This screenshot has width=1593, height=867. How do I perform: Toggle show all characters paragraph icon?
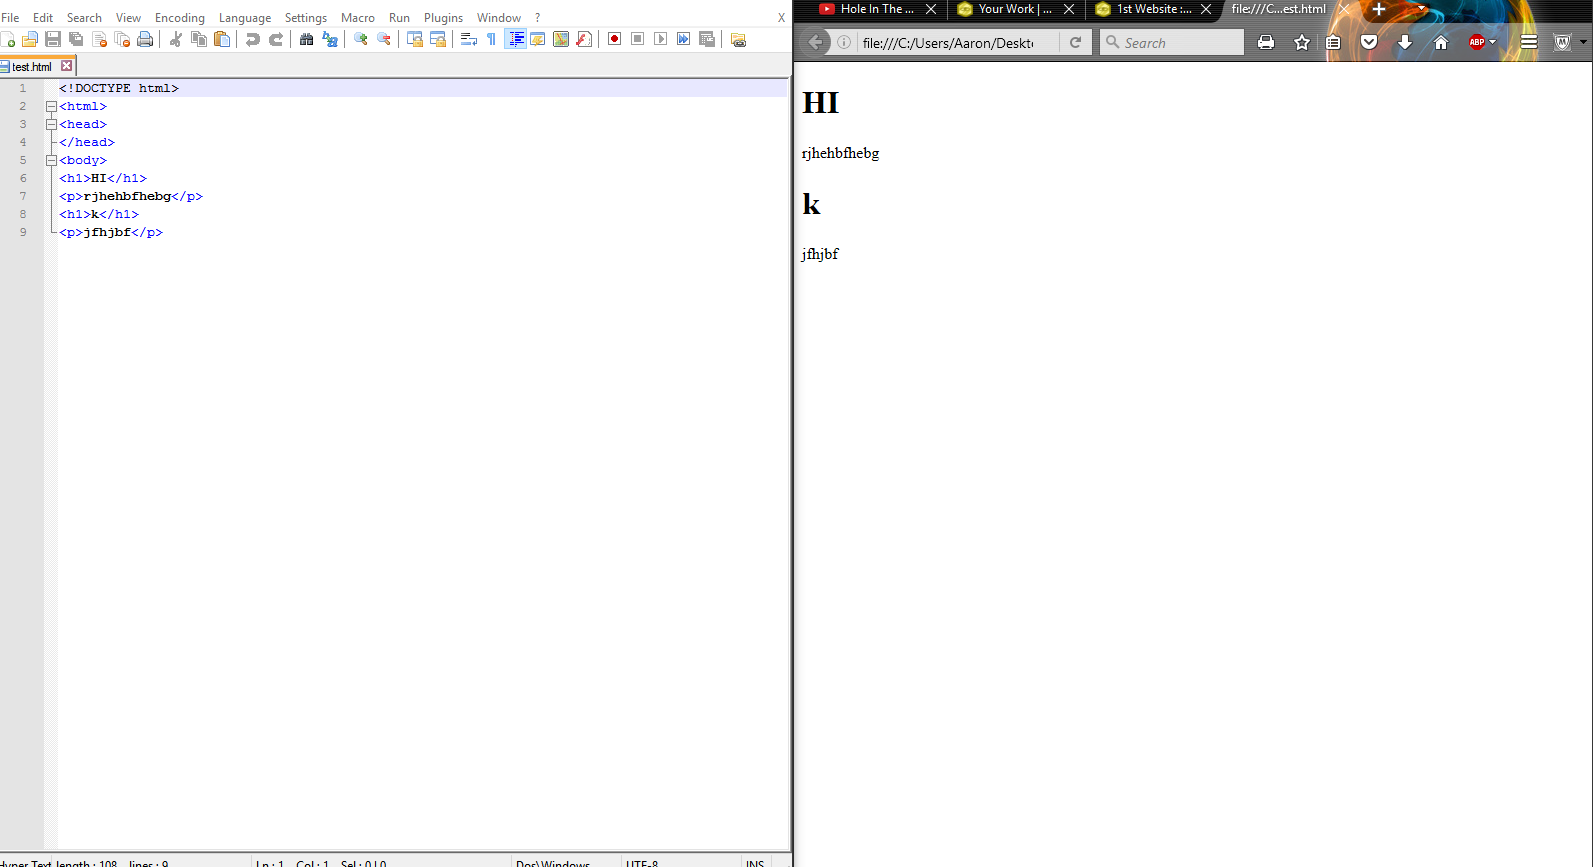click(x=492, y=39)
